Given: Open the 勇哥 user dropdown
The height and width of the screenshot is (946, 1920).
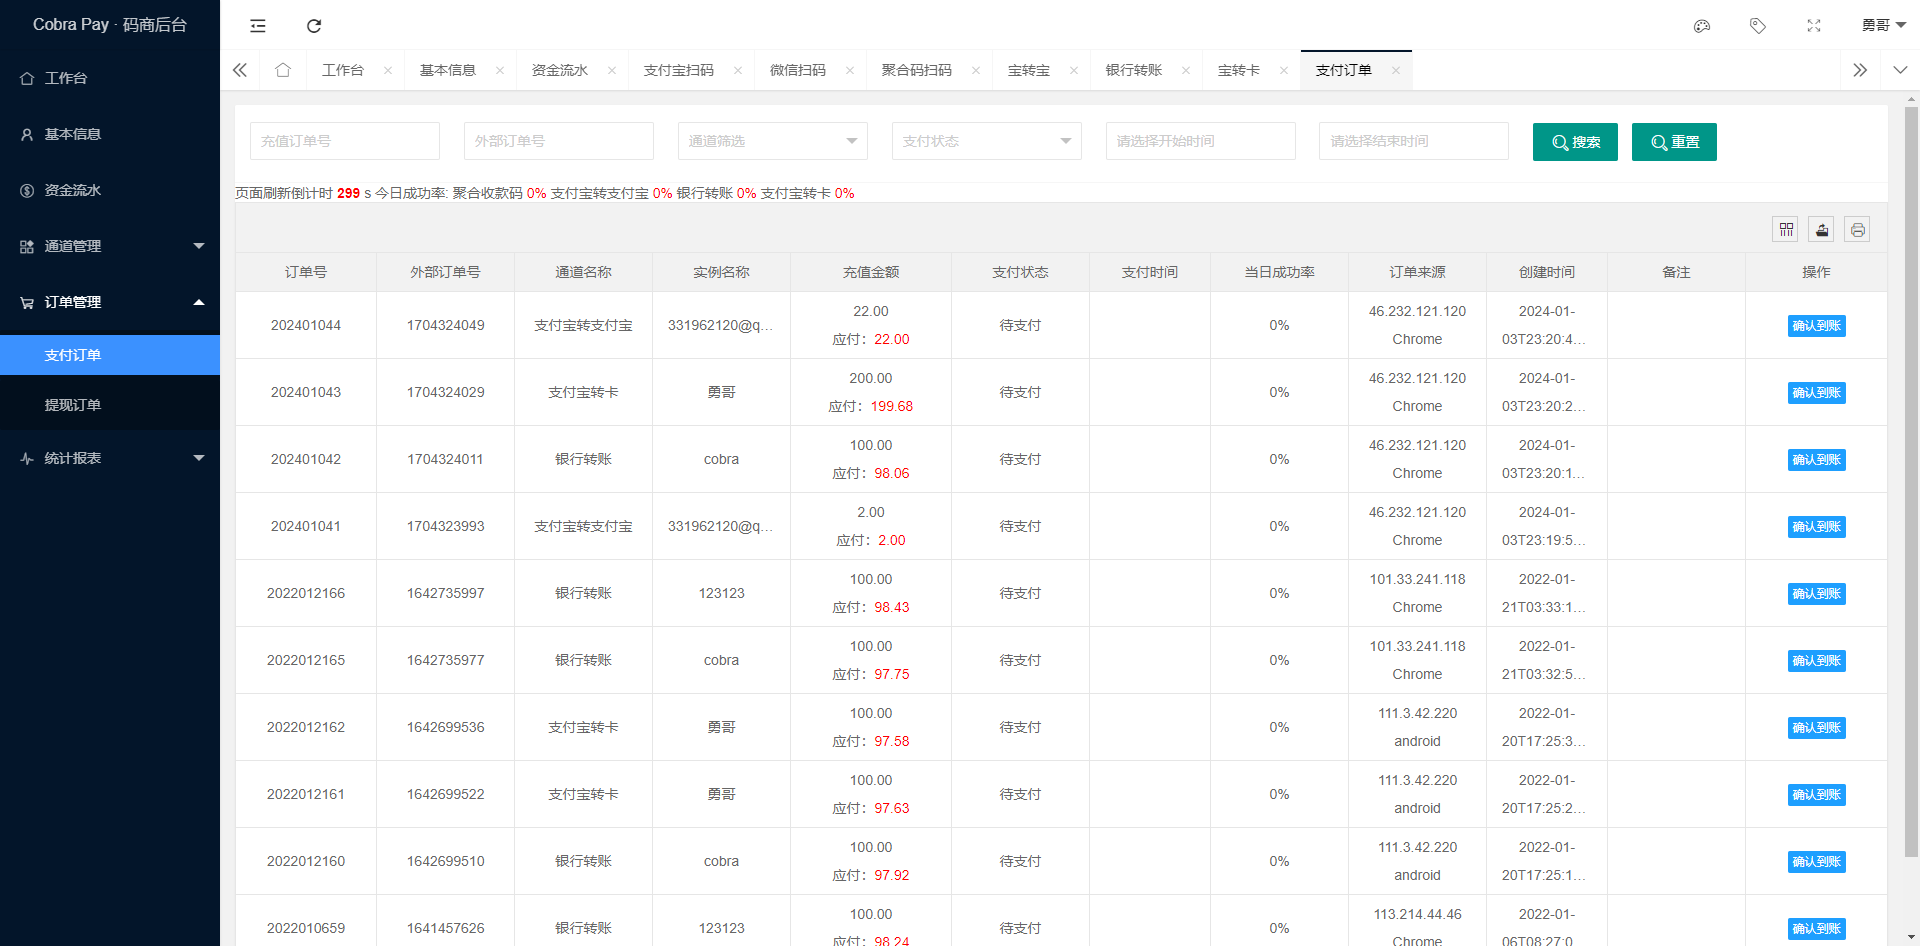Looking at the screenshot, I should click(1884, 25).
